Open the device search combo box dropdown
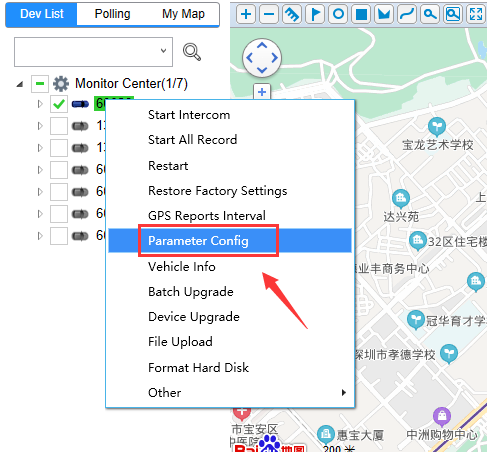Viewport: 487px width, 452px height. click(163, 51)
